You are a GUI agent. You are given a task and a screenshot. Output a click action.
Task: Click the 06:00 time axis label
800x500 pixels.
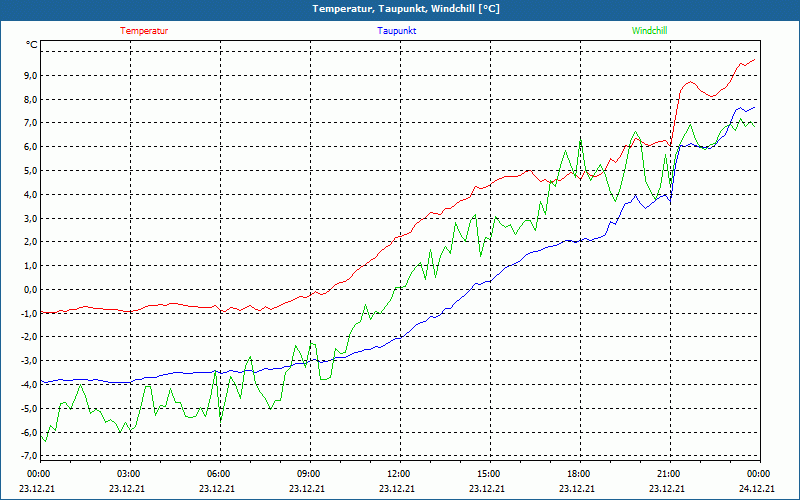(220, 474)
